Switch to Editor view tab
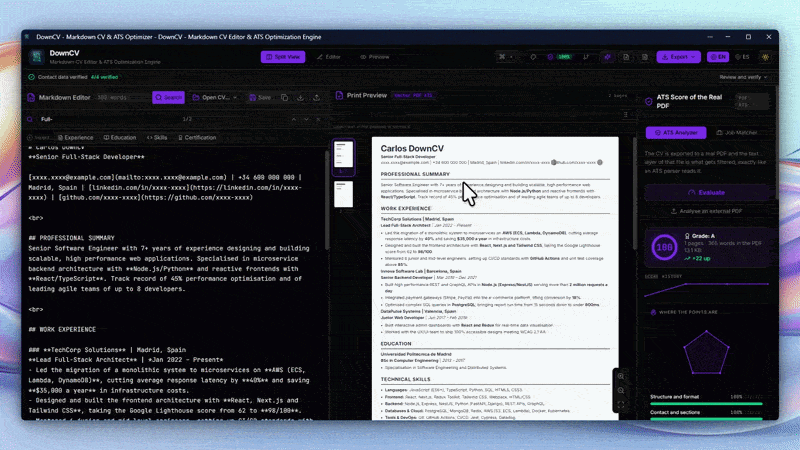 (x=329, y=57)
